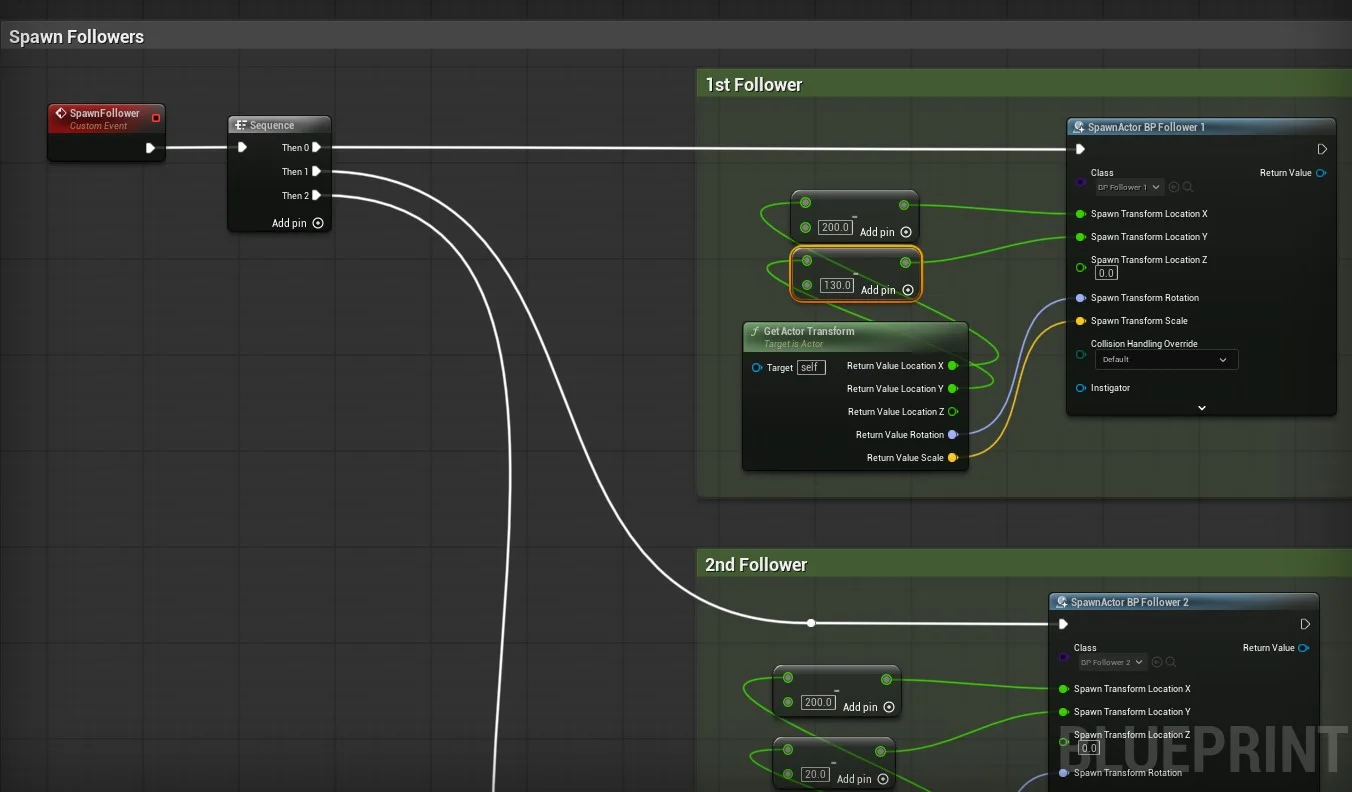Click exec input pin of SpawnActor BP Follower 1
This screenshot has height=792, width=1352.
(x=1080, y=149)
